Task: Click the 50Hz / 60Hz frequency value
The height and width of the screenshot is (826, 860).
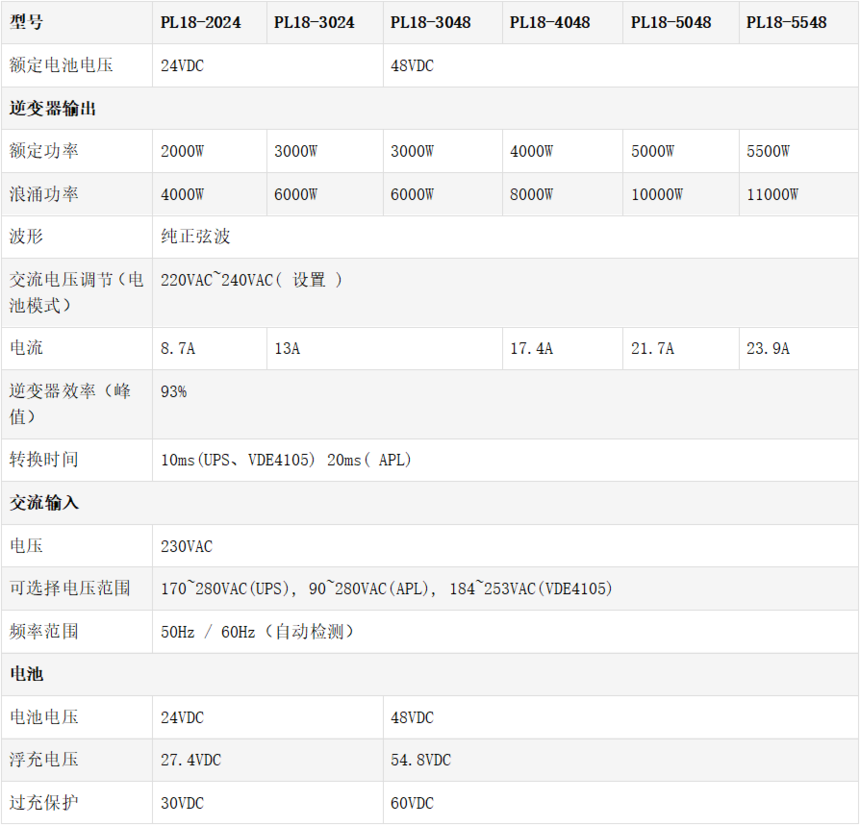Action: click(x=257, y=632)
